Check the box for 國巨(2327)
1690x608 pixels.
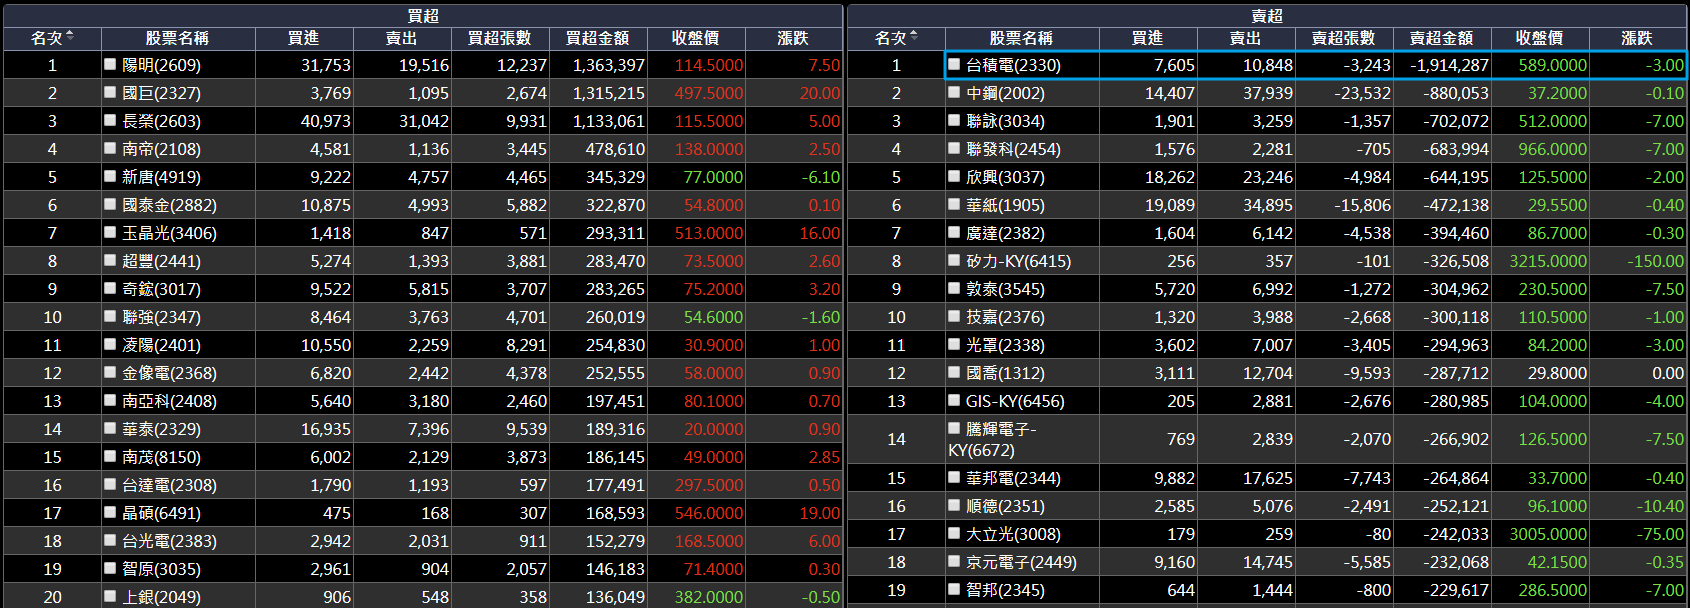point(110,92)
